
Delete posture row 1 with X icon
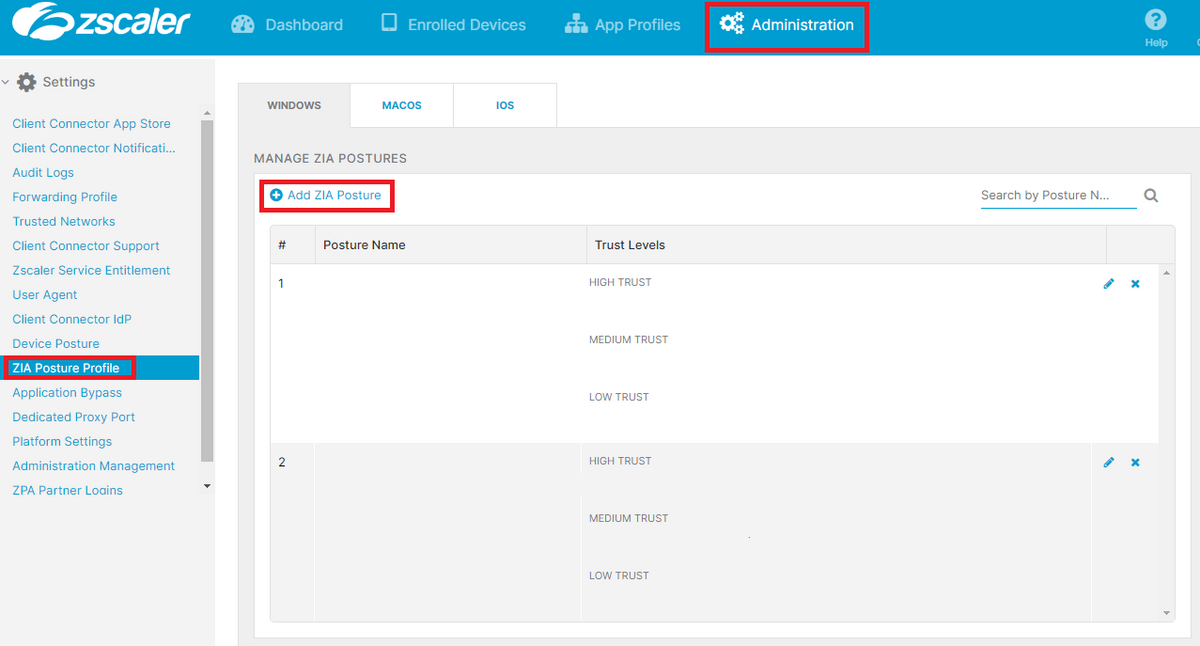pyautogui.click(x=1135, y=284)
